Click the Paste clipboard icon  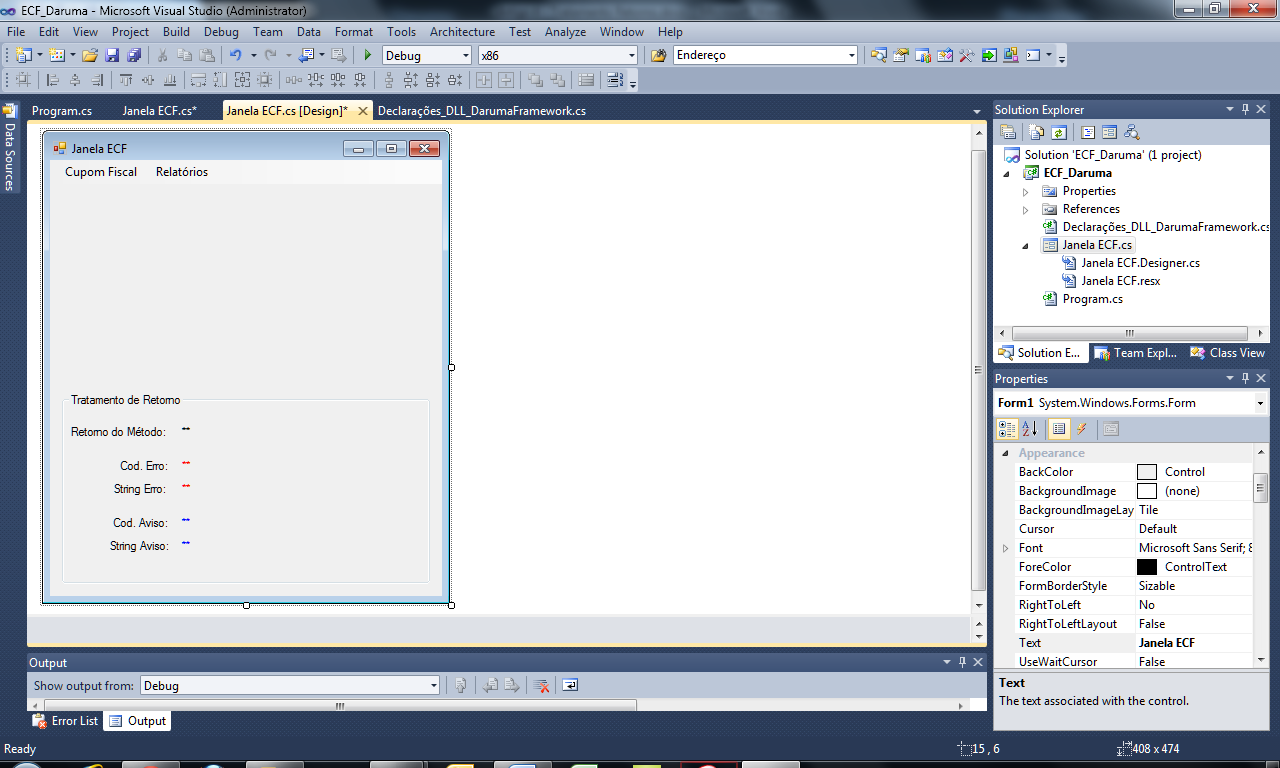pos(207,55)
